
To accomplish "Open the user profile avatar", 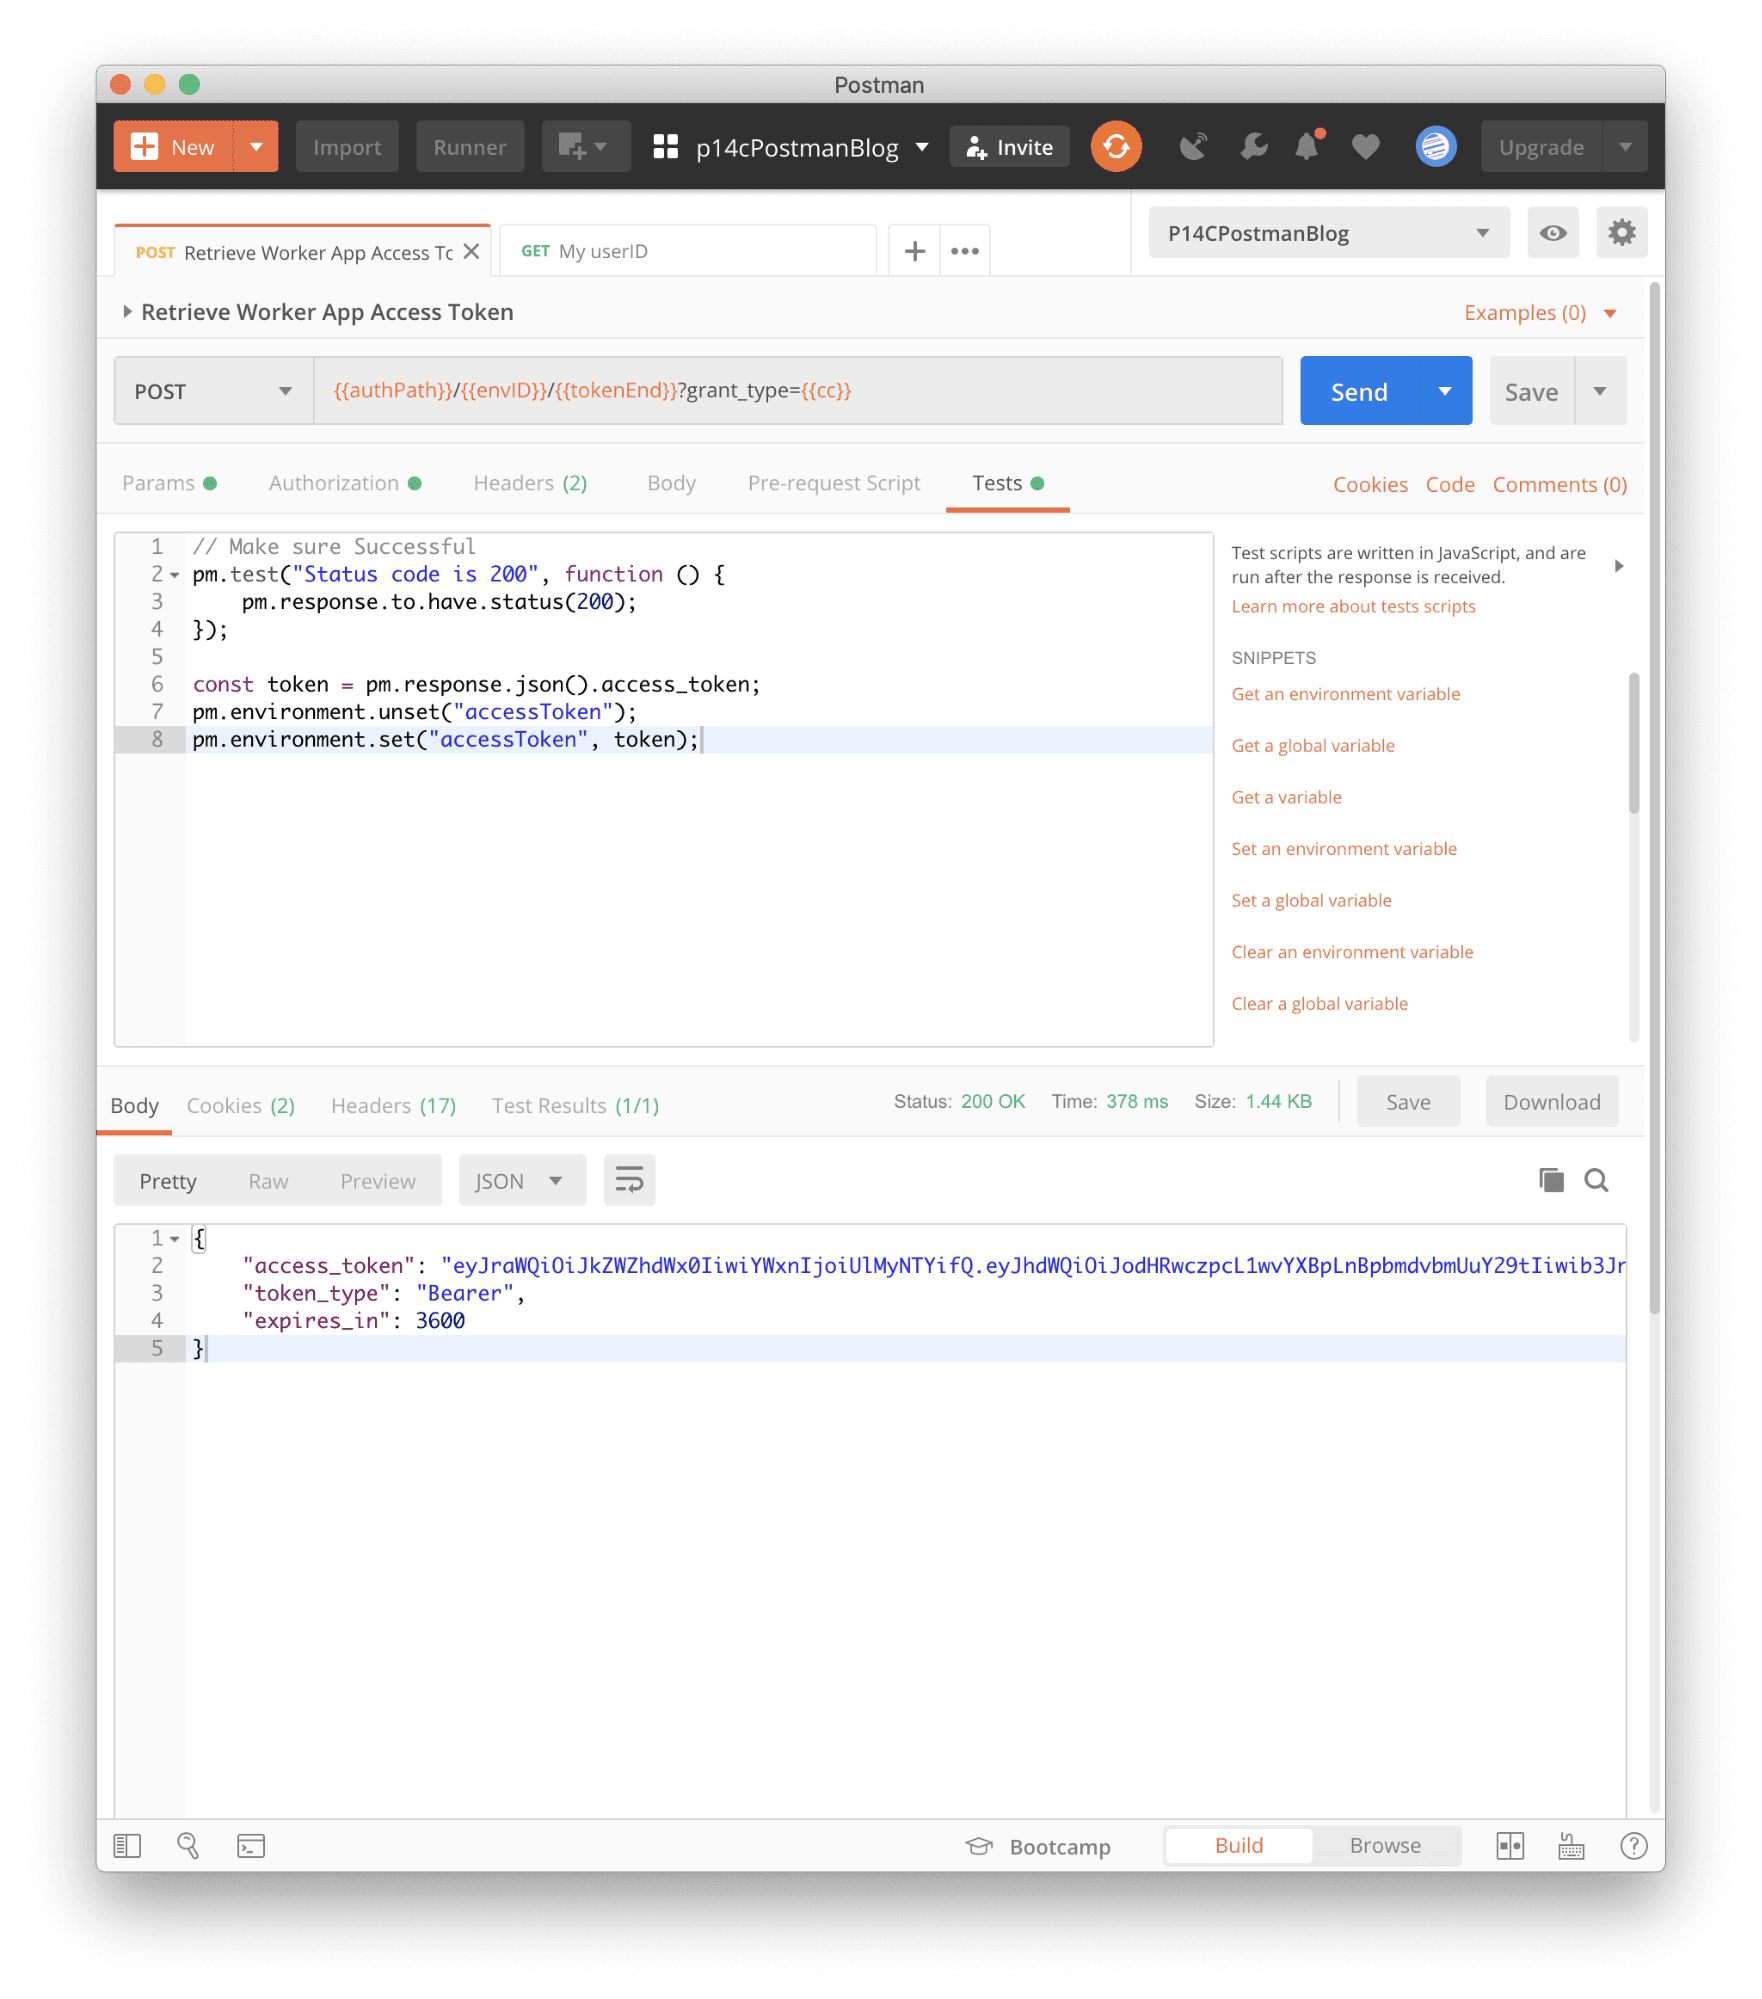I will [1435, 147].
